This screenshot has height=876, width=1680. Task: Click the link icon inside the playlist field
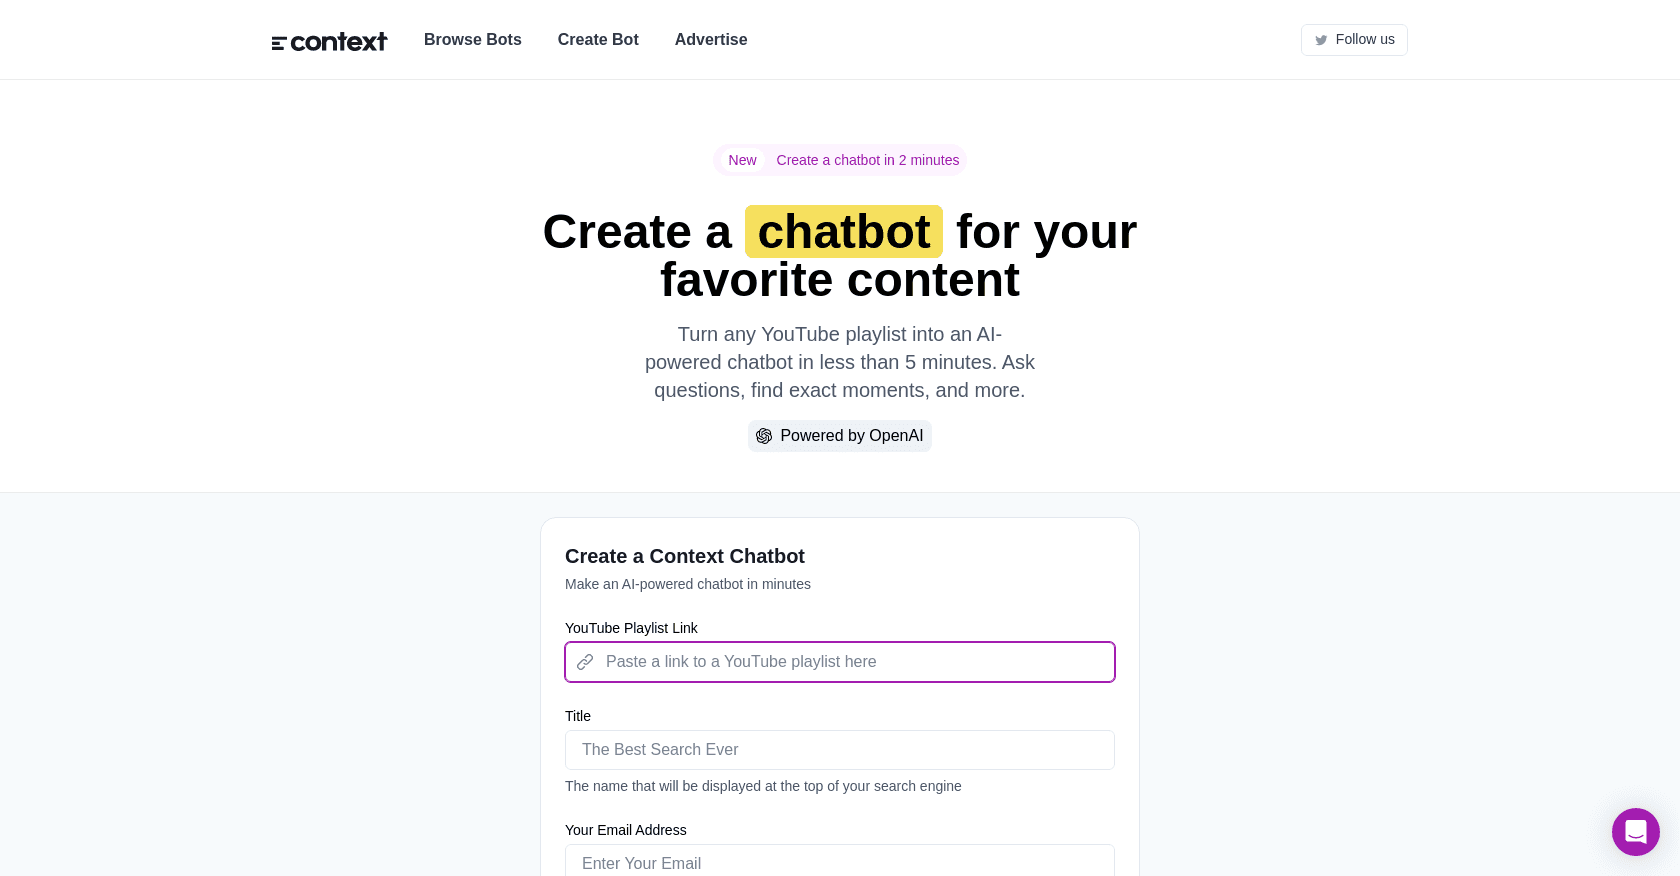[x=586, y=662]
